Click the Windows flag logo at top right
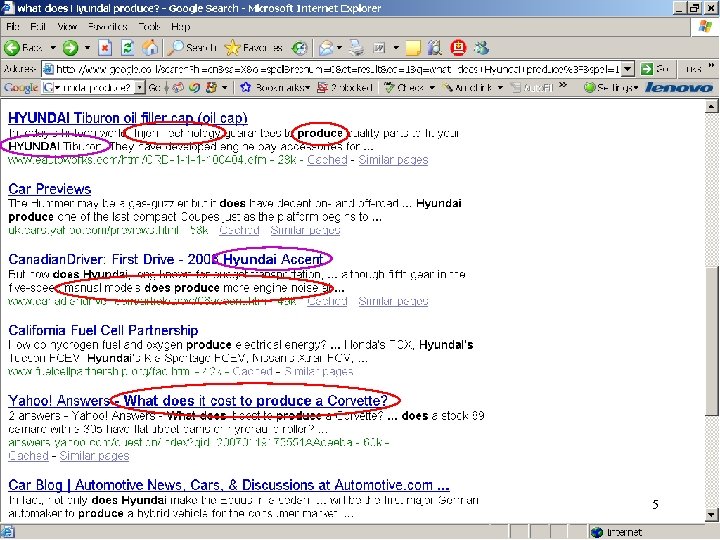720x540 pixels. point(705,26)
